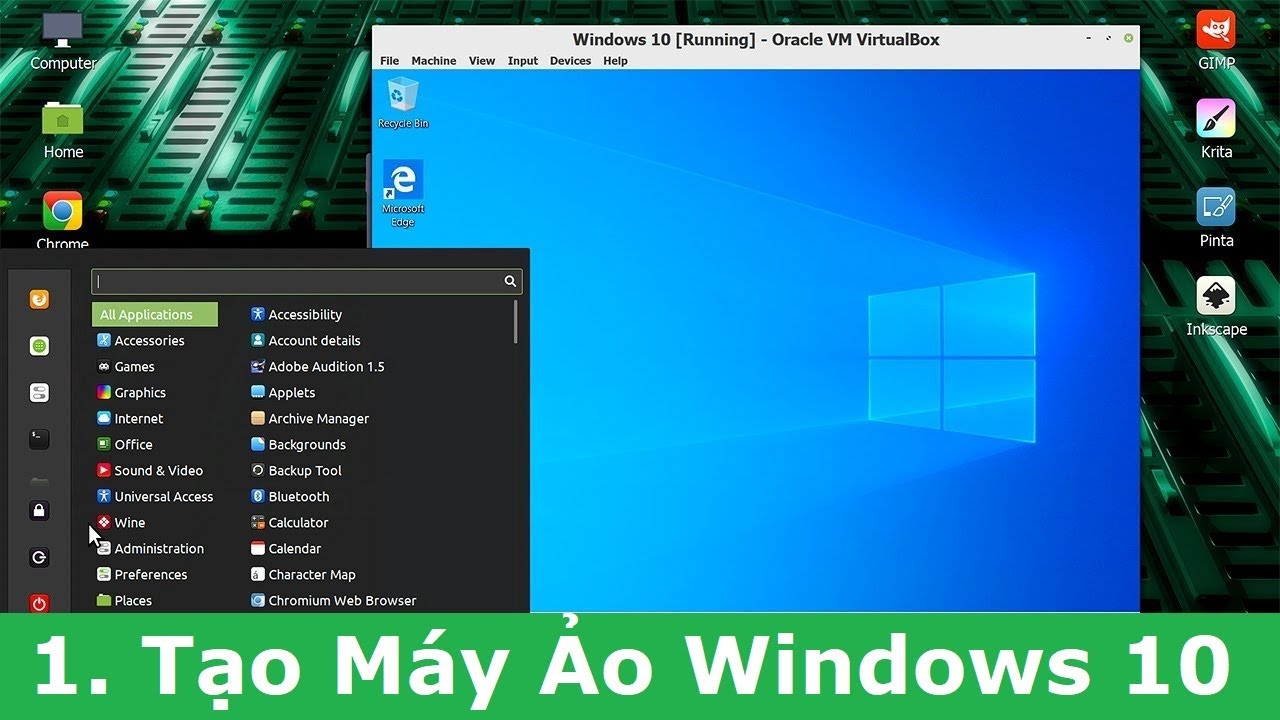Click the VirtualBox window title bar
This screenshot has width=1280, height=720.
(x=756, y=39)
